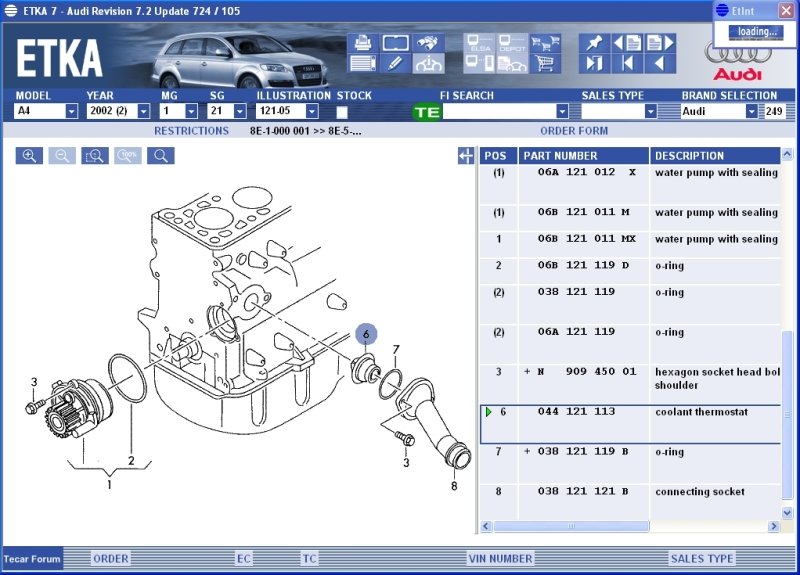Click part callout 8 on the diagram

[453, 486]
